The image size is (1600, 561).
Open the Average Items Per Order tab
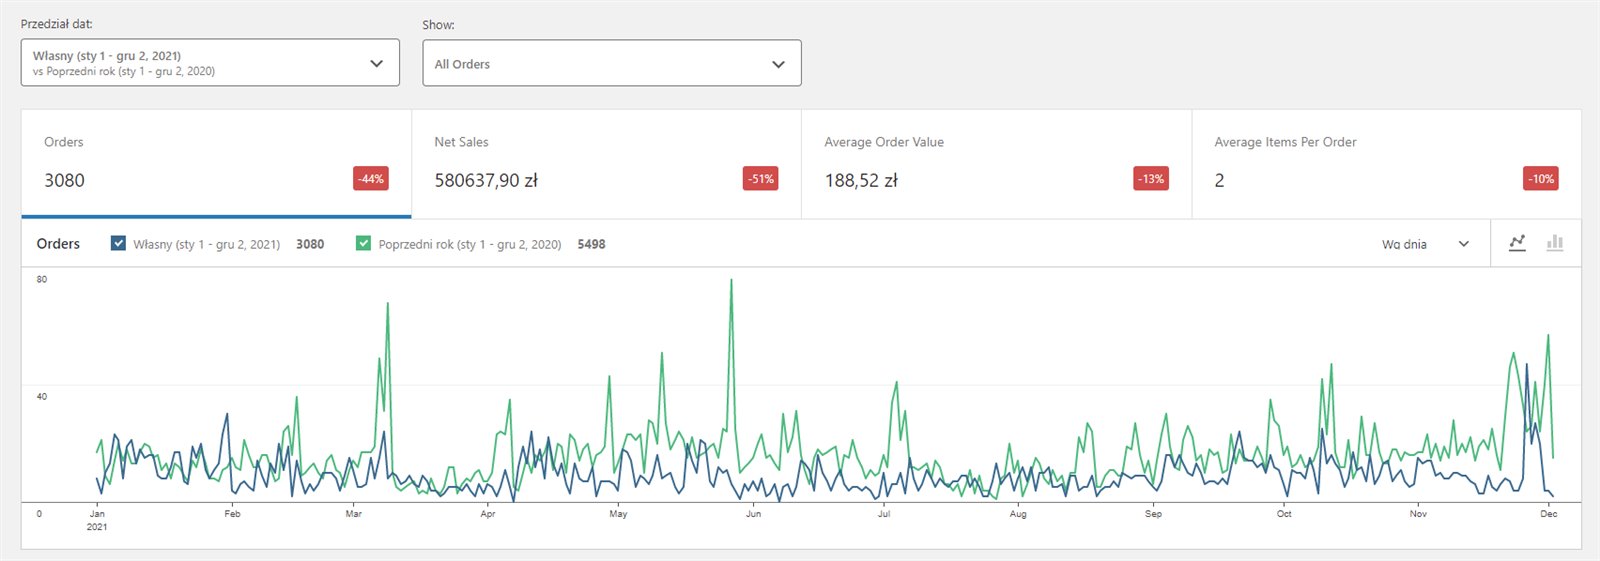point(1386,163)
